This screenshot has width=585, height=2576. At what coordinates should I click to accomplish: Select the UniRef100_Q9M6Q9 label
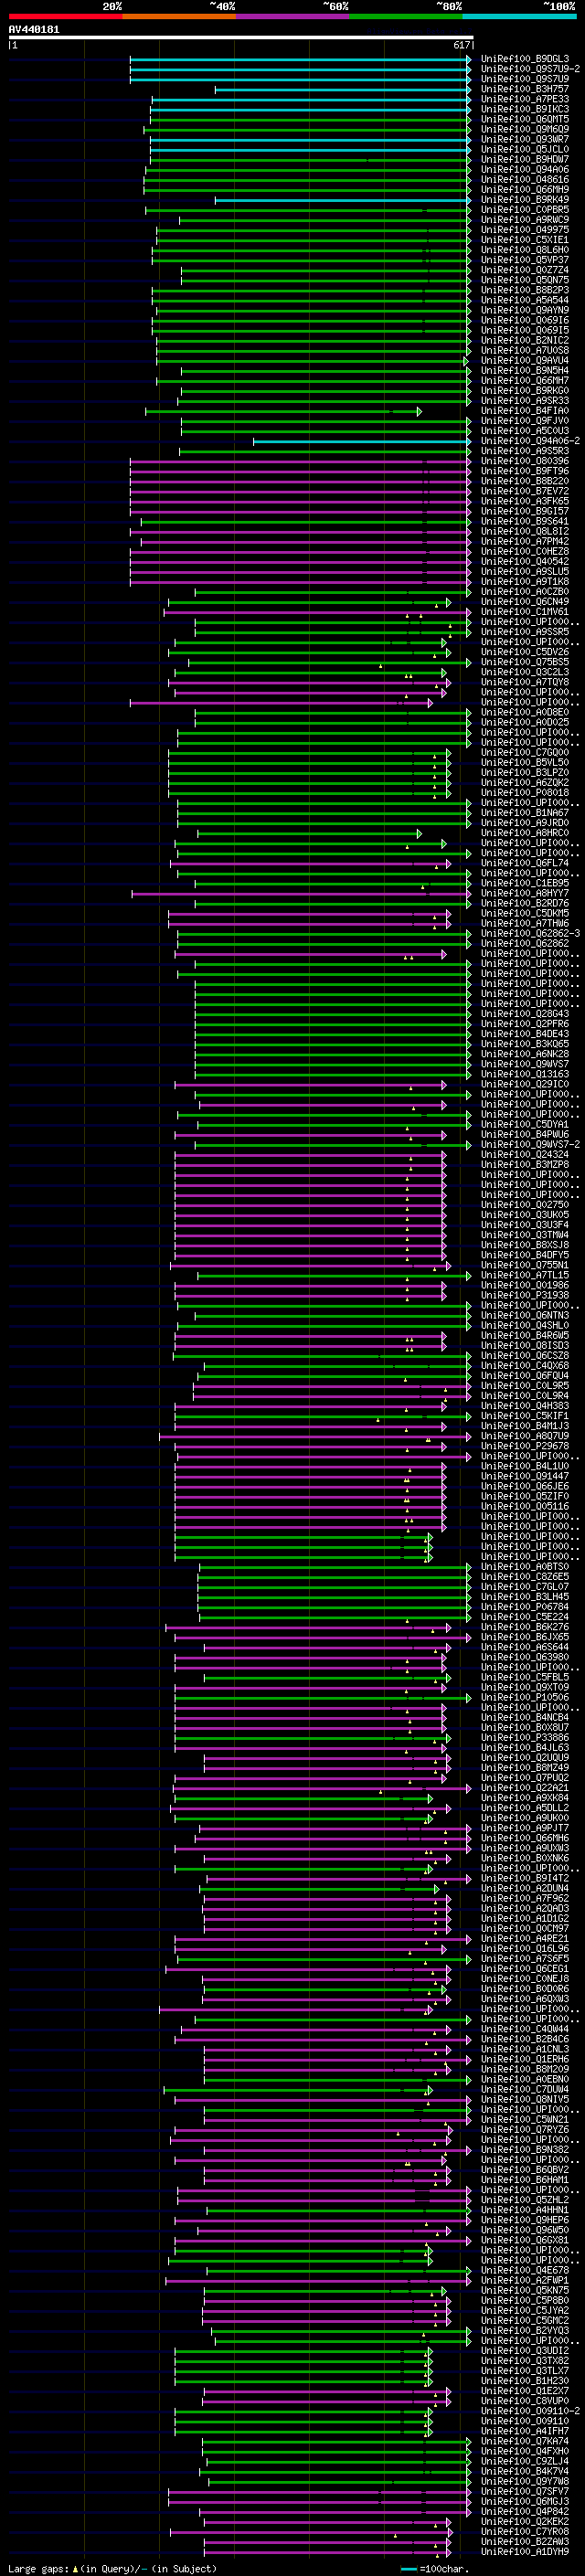click(x=525, y=129)
